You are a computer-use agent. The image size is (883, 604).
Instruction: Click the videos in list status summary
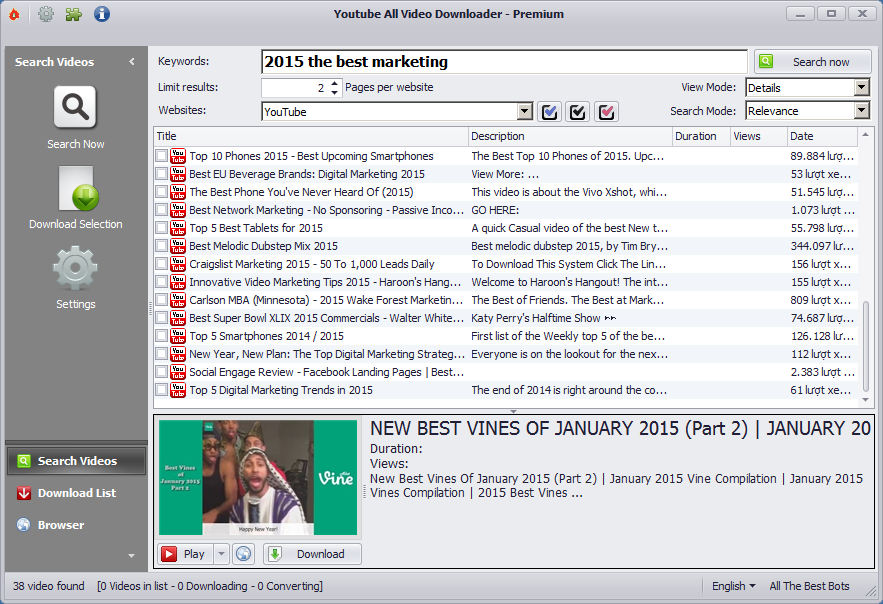(210, 586)
